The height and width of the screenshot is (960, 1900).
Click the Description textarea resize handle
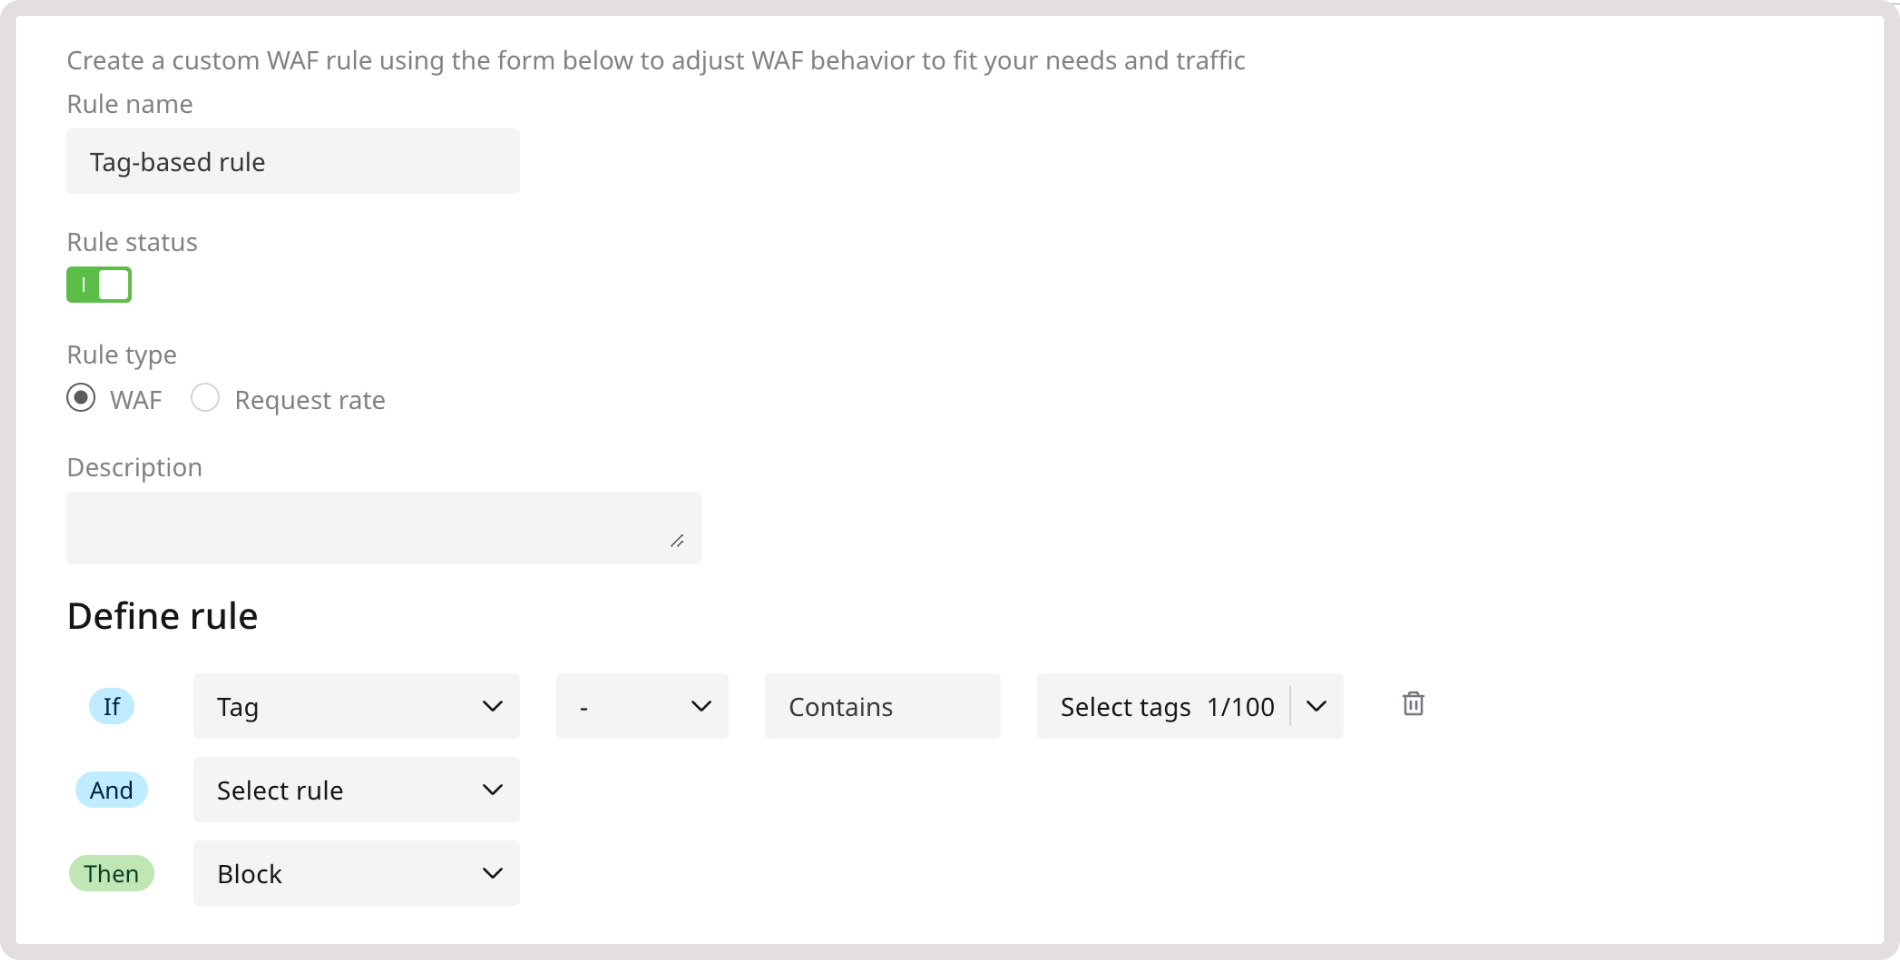point(679,542)
